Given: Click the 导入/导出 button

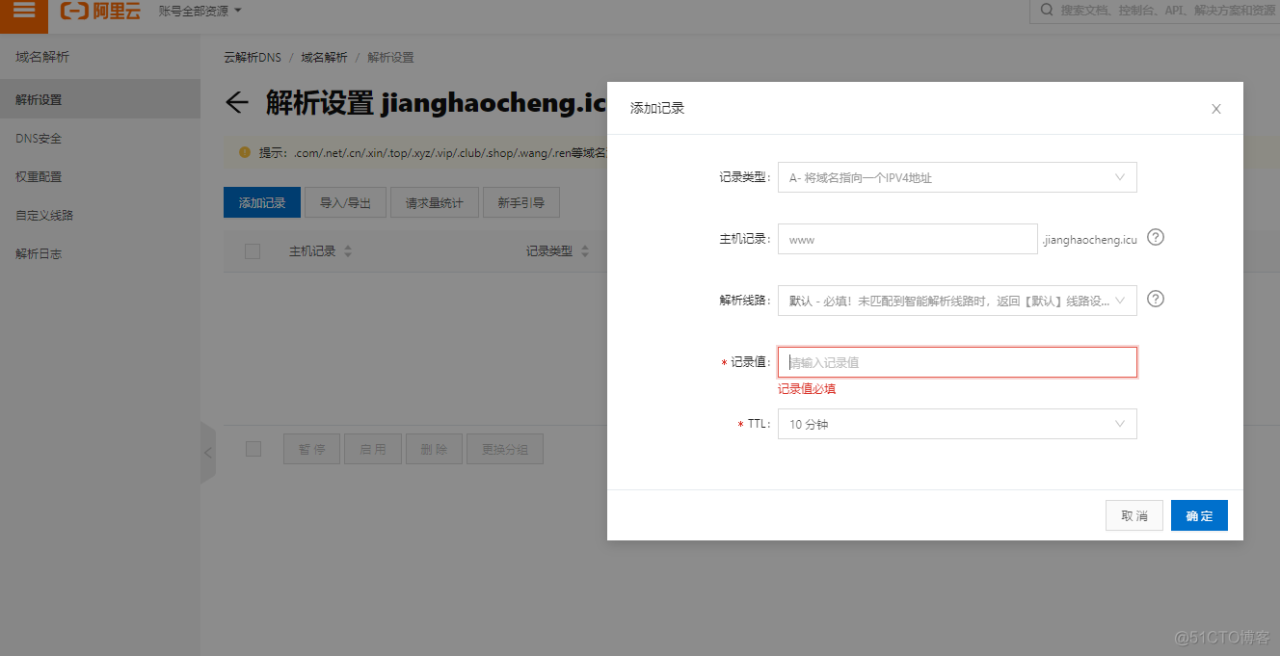Looking at the screenshot, I should point(345,202).
